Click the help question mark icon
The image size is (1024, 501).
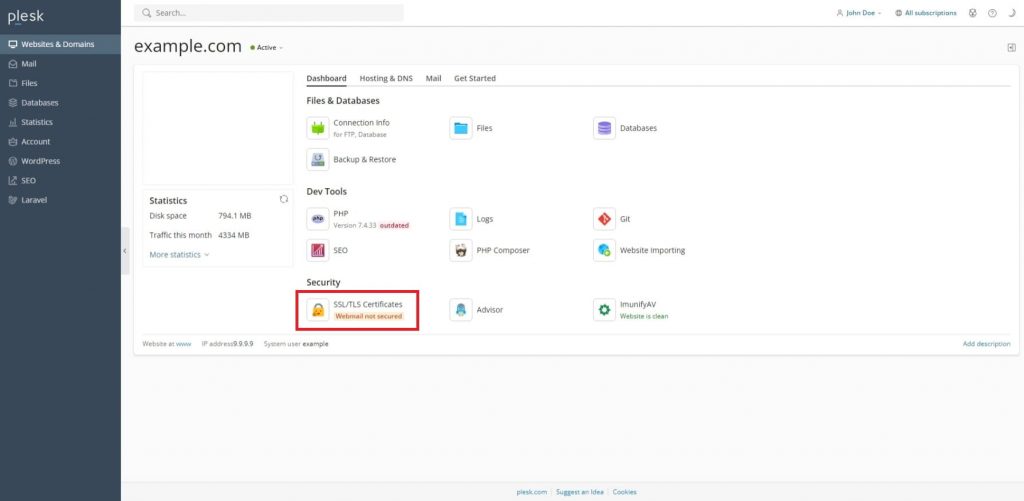tap(992, 13)
